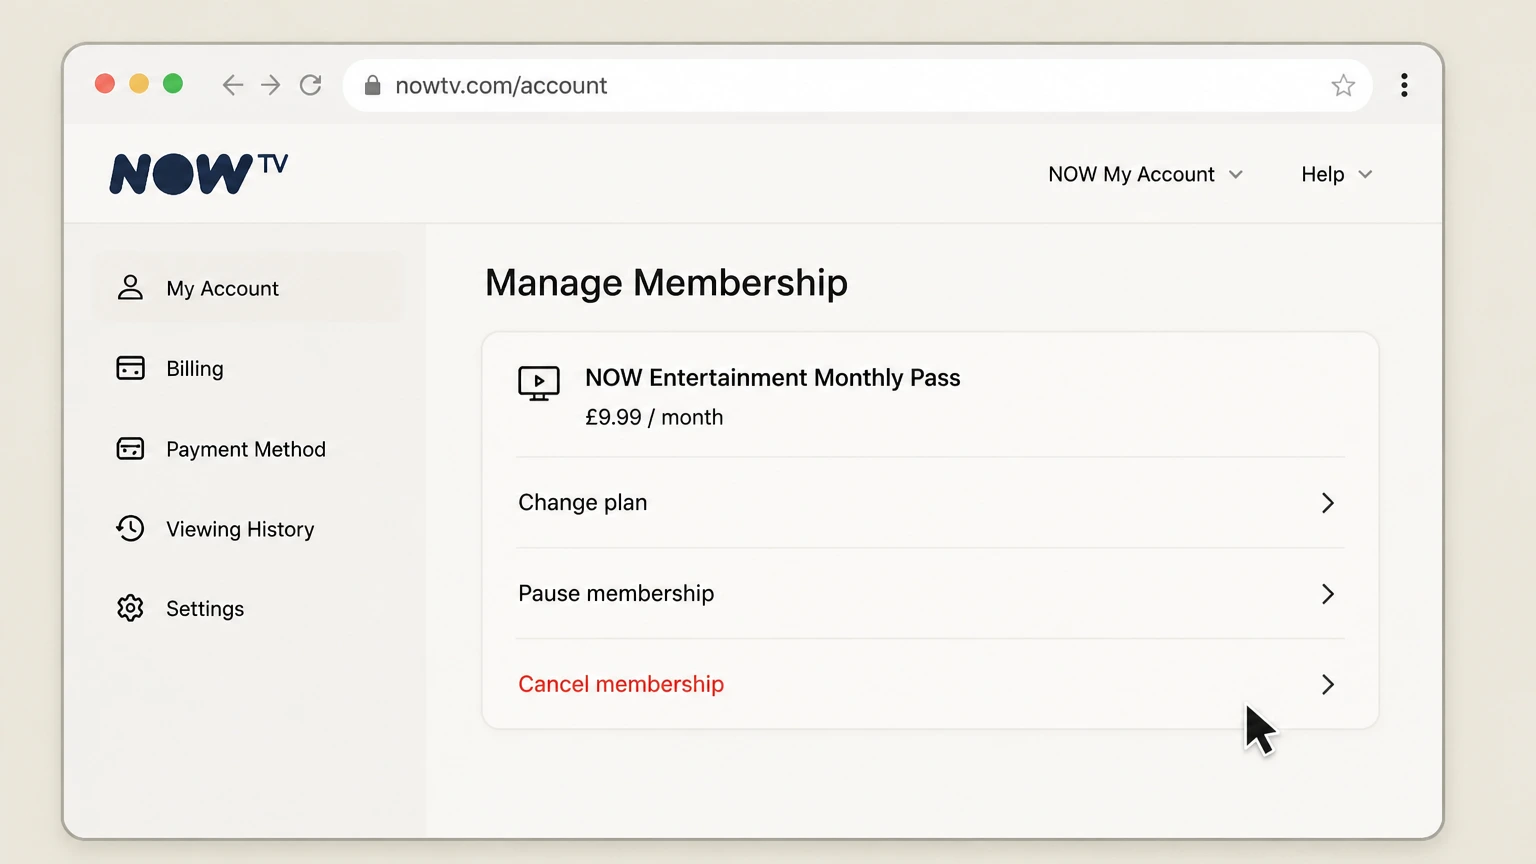Open Settings in the sidebar
Image resolution: width=1536 pixels, height=864 pixels.
248,608
